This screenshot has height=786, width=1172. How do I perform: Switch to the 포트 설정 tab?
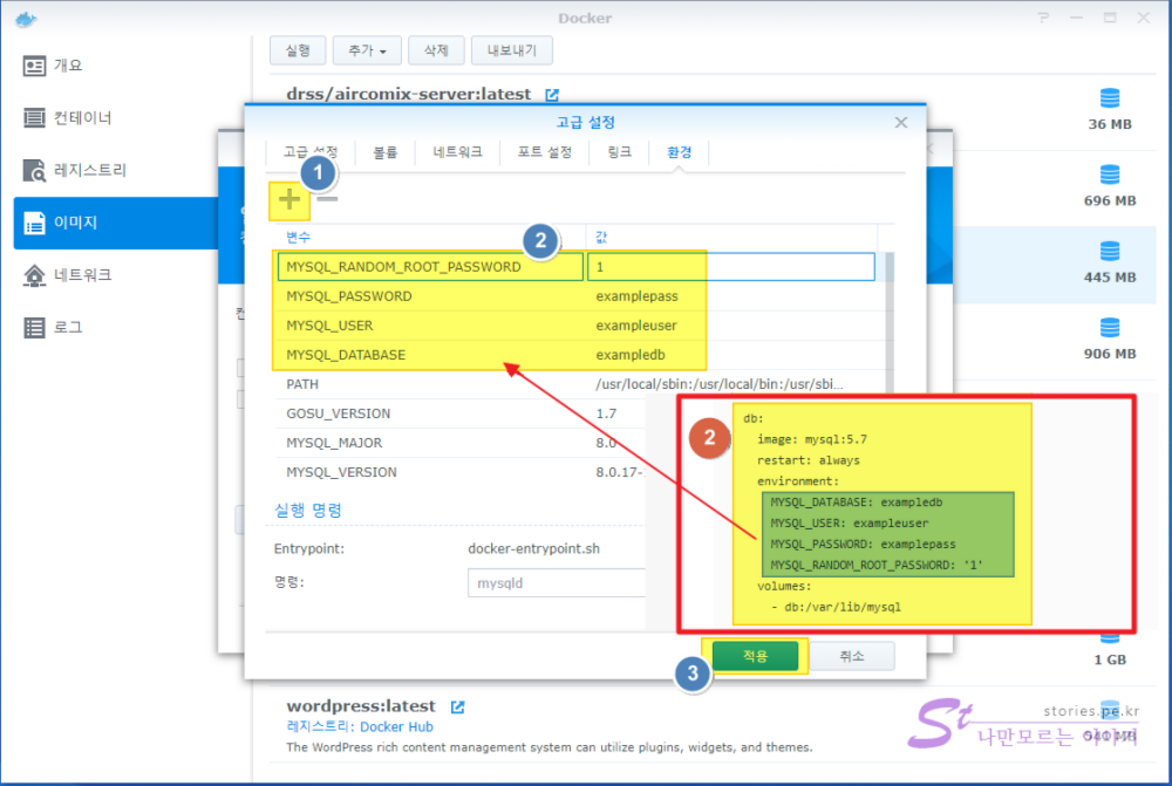coord(544,153)
